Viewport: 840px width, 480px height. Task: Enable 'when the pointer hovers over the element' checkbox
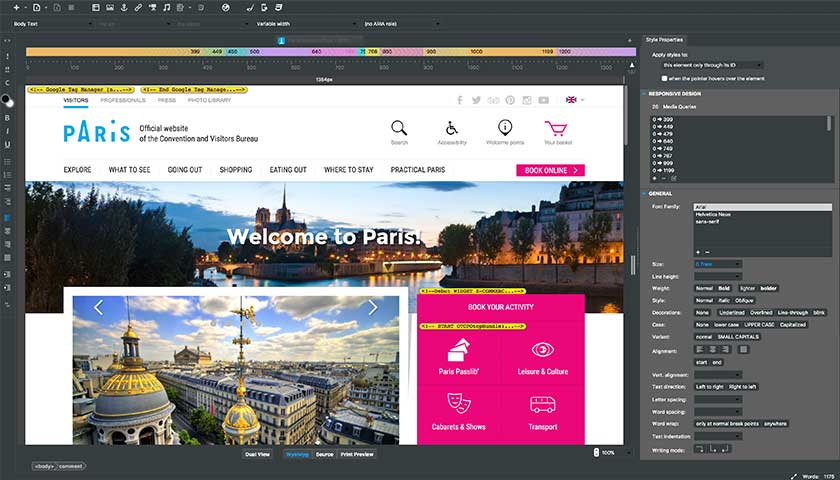tap(665, 78)
